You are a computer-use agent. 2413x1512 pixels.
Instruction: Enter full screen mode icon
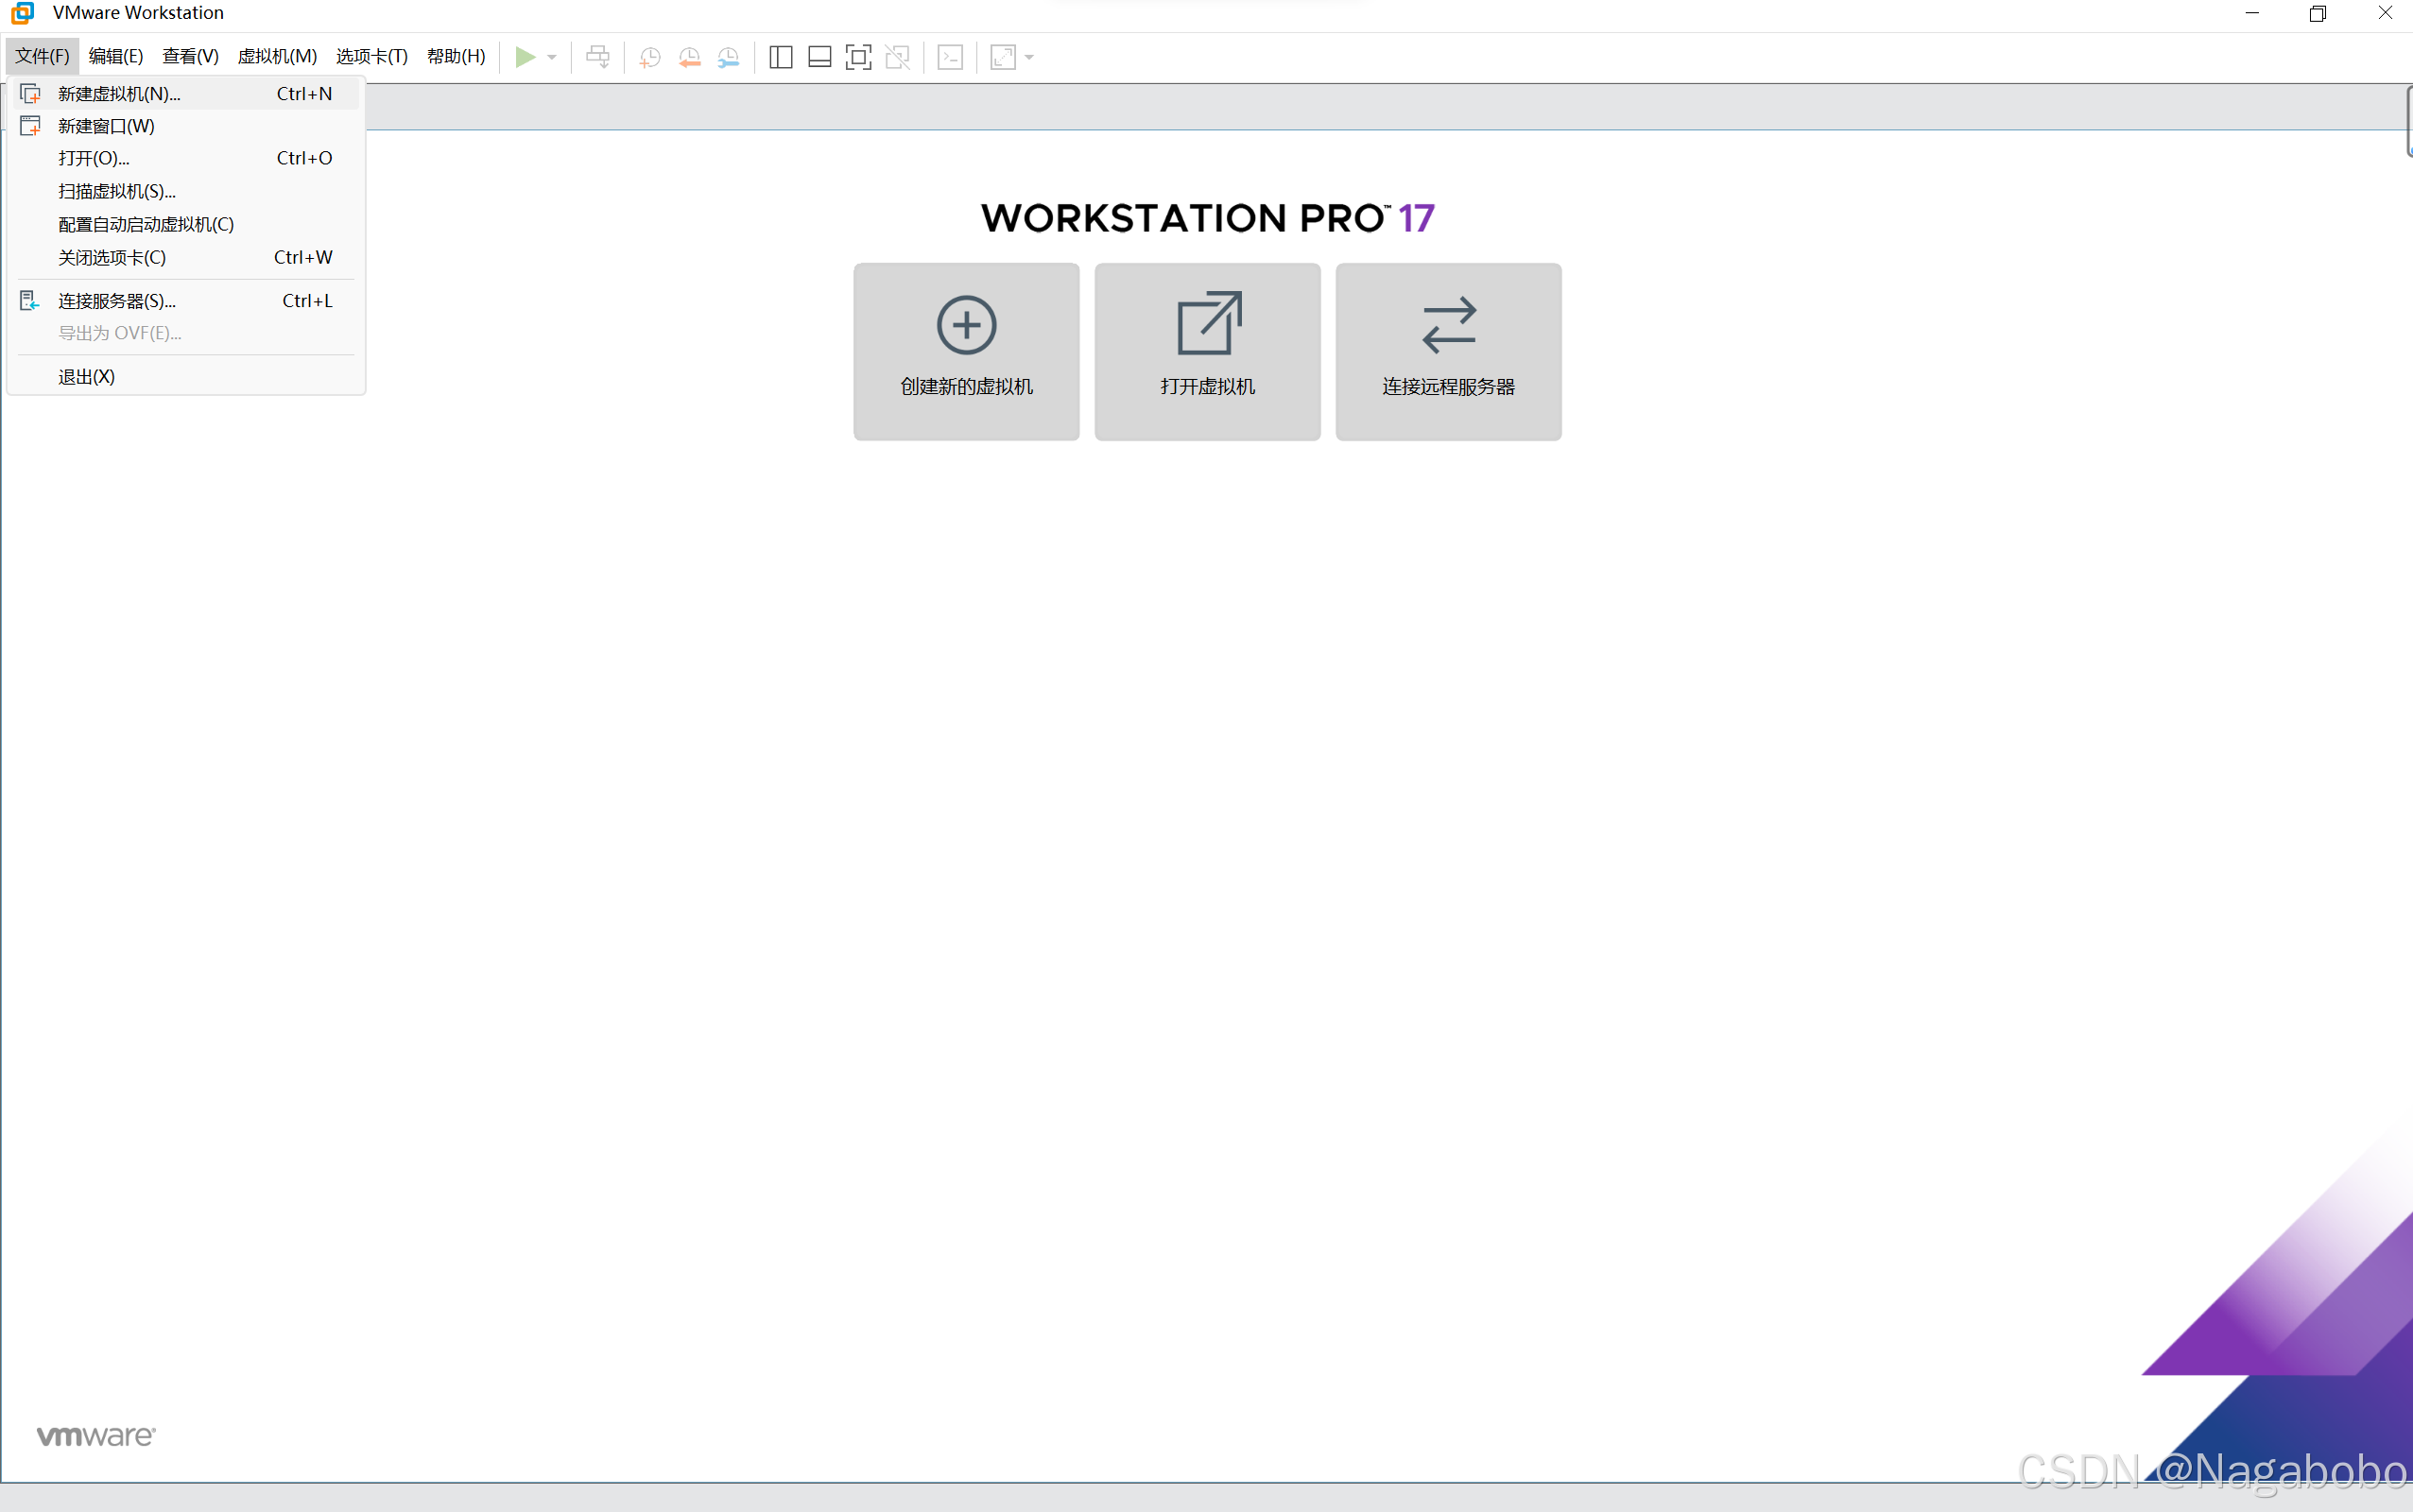tap(858, 57)
